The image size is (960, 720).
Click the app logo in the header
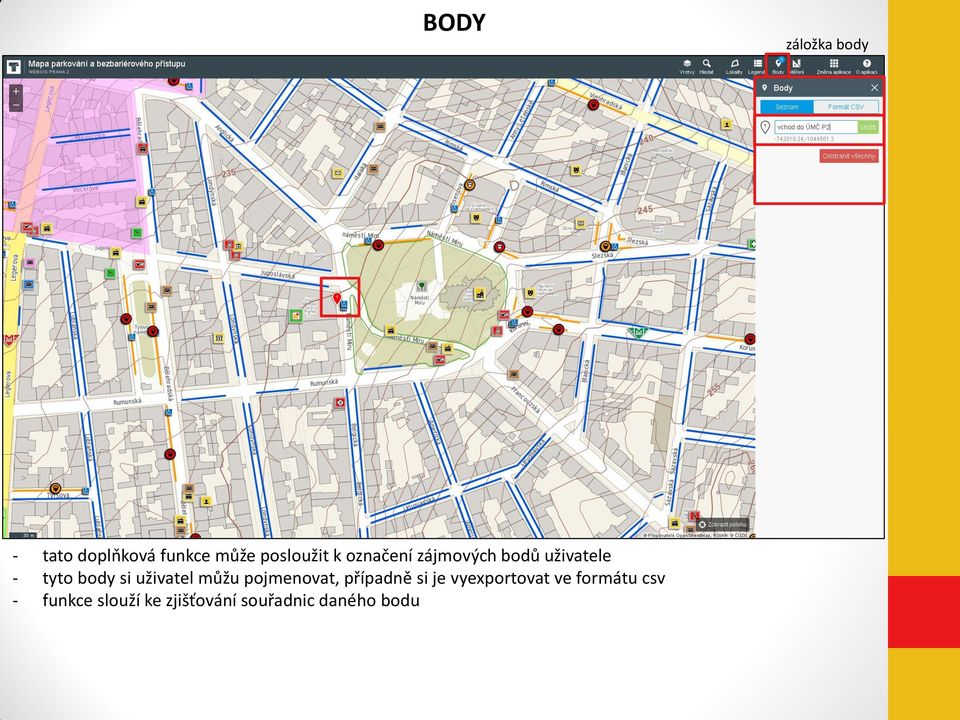coord(13,66)
